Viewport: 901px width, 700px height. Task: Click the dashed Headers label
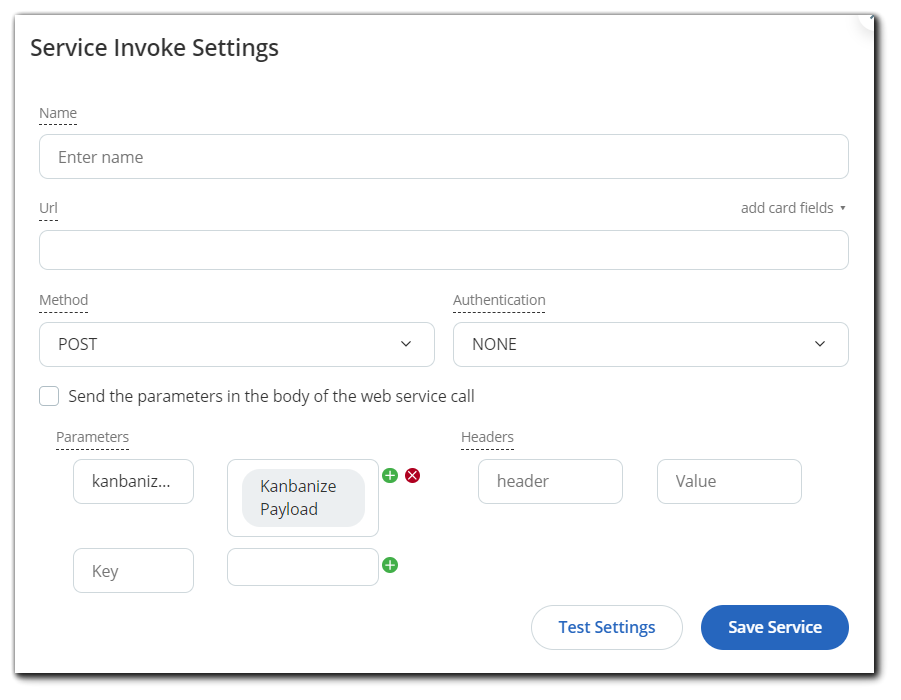486,437
